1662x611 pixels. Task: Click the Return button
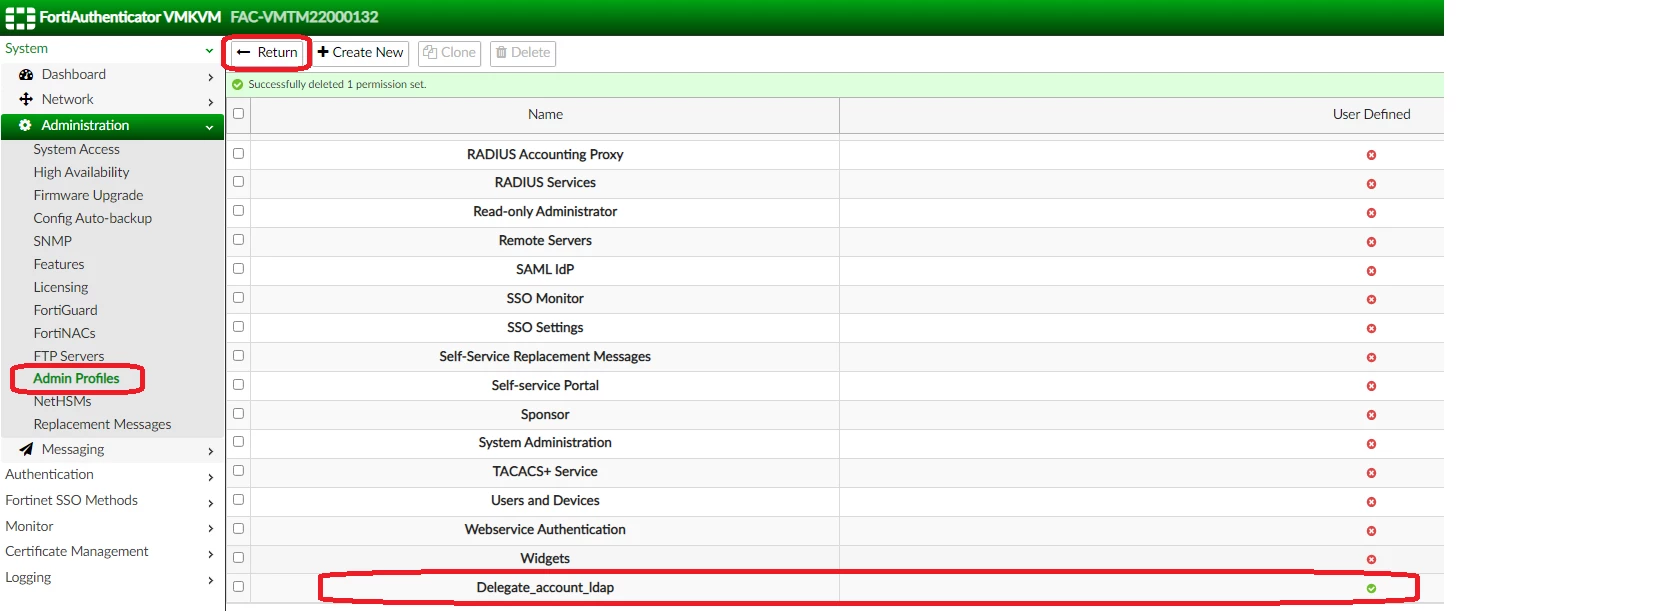point(267,53)
